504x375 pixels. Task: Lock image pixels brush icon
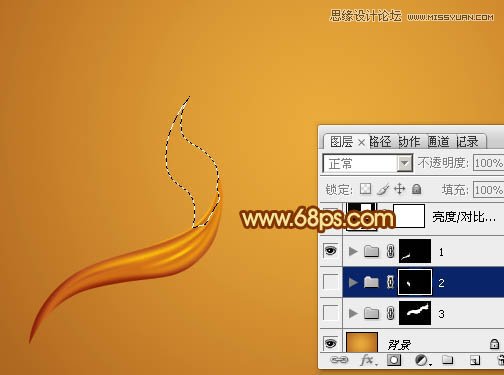[x=383, y=189]
